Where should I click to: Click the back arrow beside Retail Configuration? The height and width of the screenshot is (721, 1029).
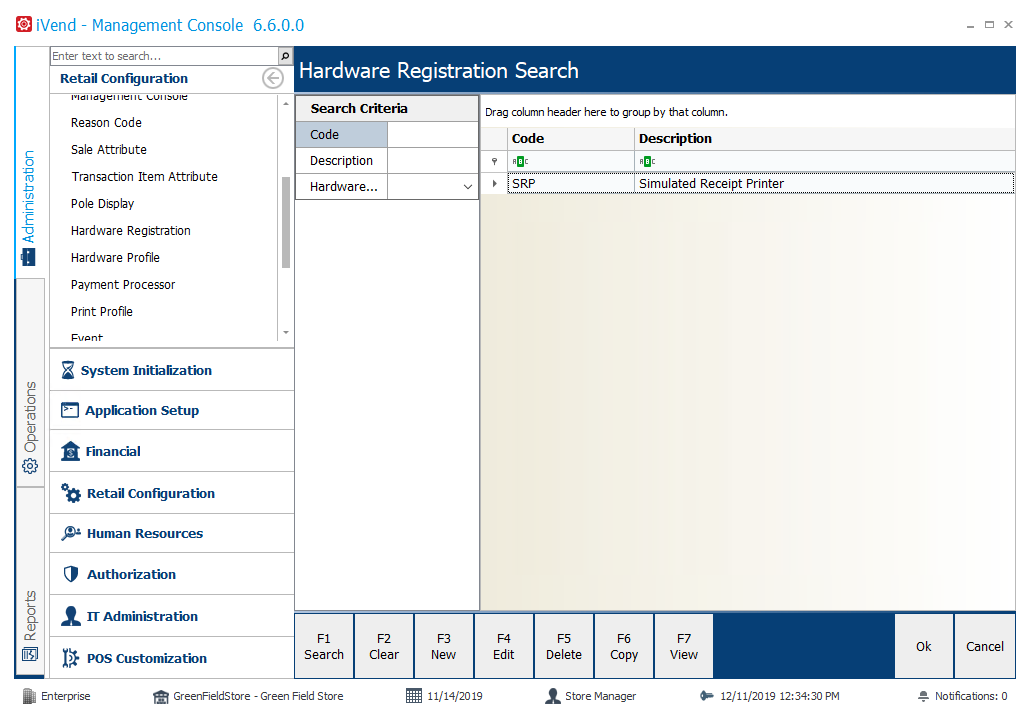(x=272, y=78)
